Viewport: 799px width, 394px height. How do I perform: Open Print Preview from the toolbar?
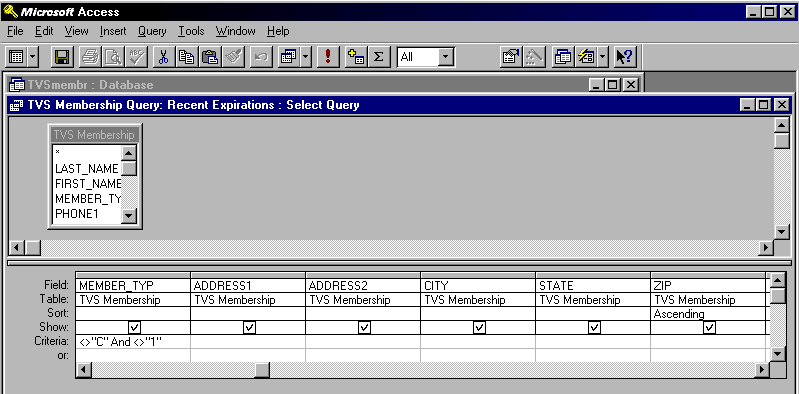113,57
